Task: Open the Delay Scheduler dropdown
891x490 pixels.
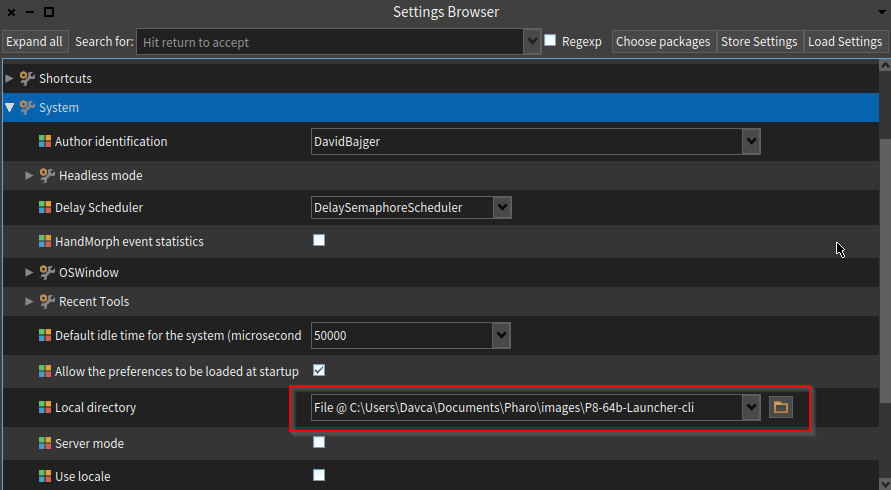Action: 502,207
